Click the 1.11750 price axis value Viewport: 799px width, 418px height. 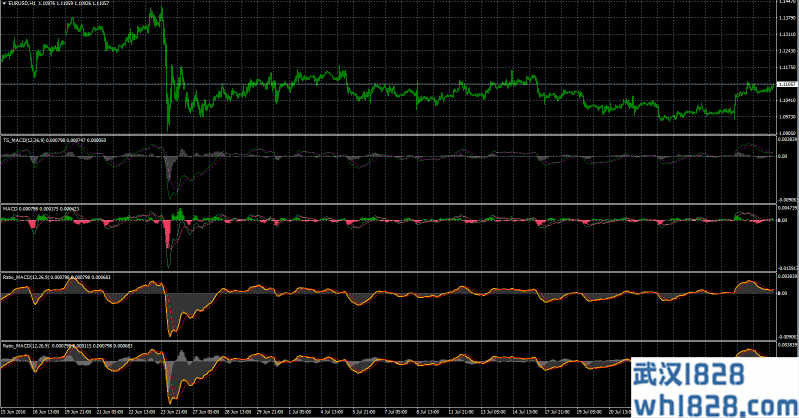[787, 67]
